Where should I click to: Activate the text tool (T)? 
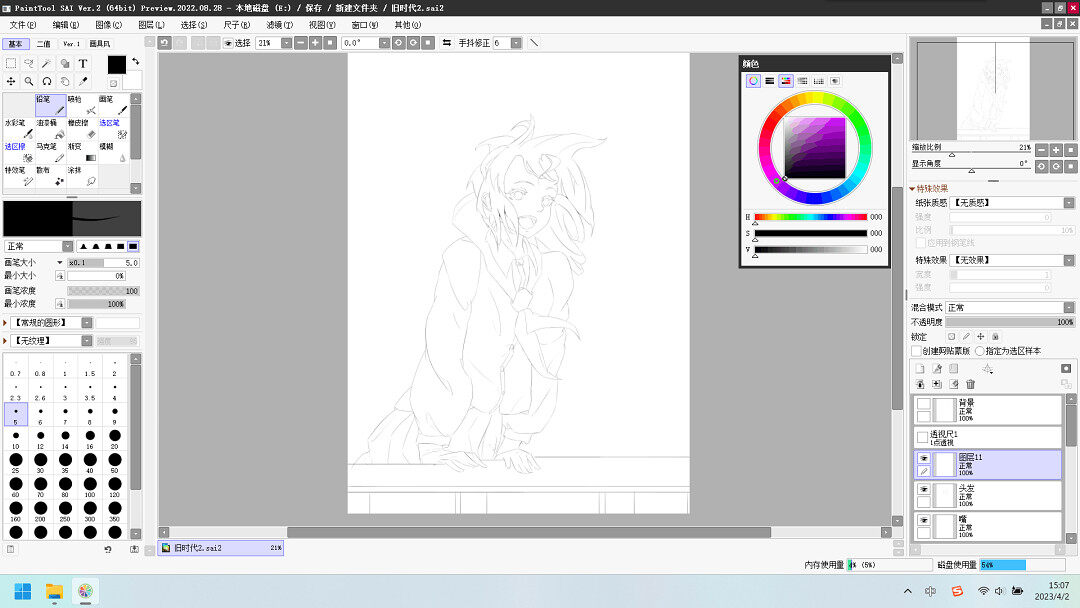click(x=83, y=63)
